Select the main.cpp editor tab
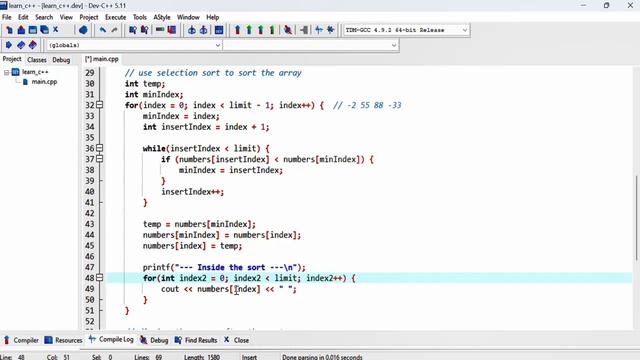The height and width of the screenshot is (360, 640). click(x=102, y=59)
